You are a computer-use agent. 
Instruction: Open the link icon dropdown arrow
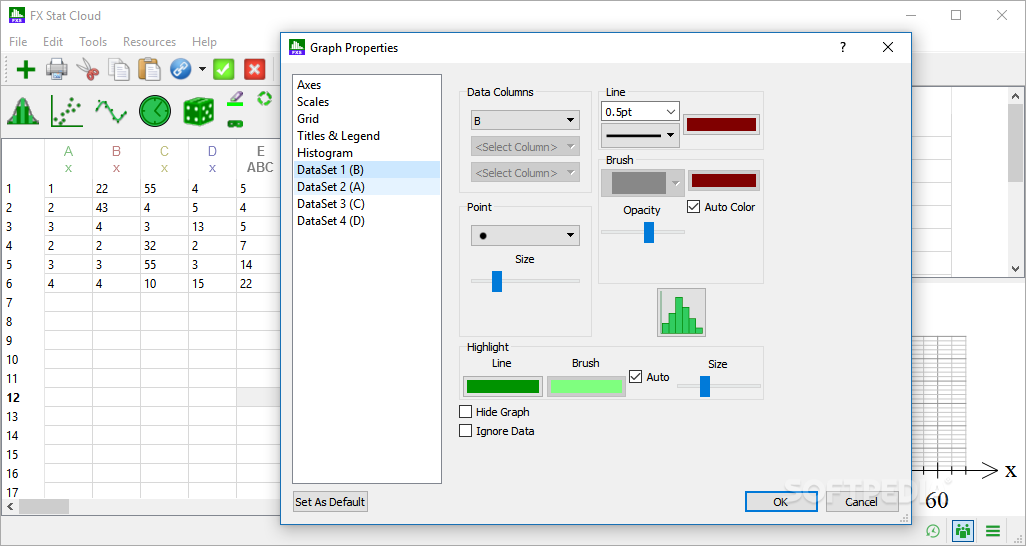pyautogui.click(x=202, y=69)
